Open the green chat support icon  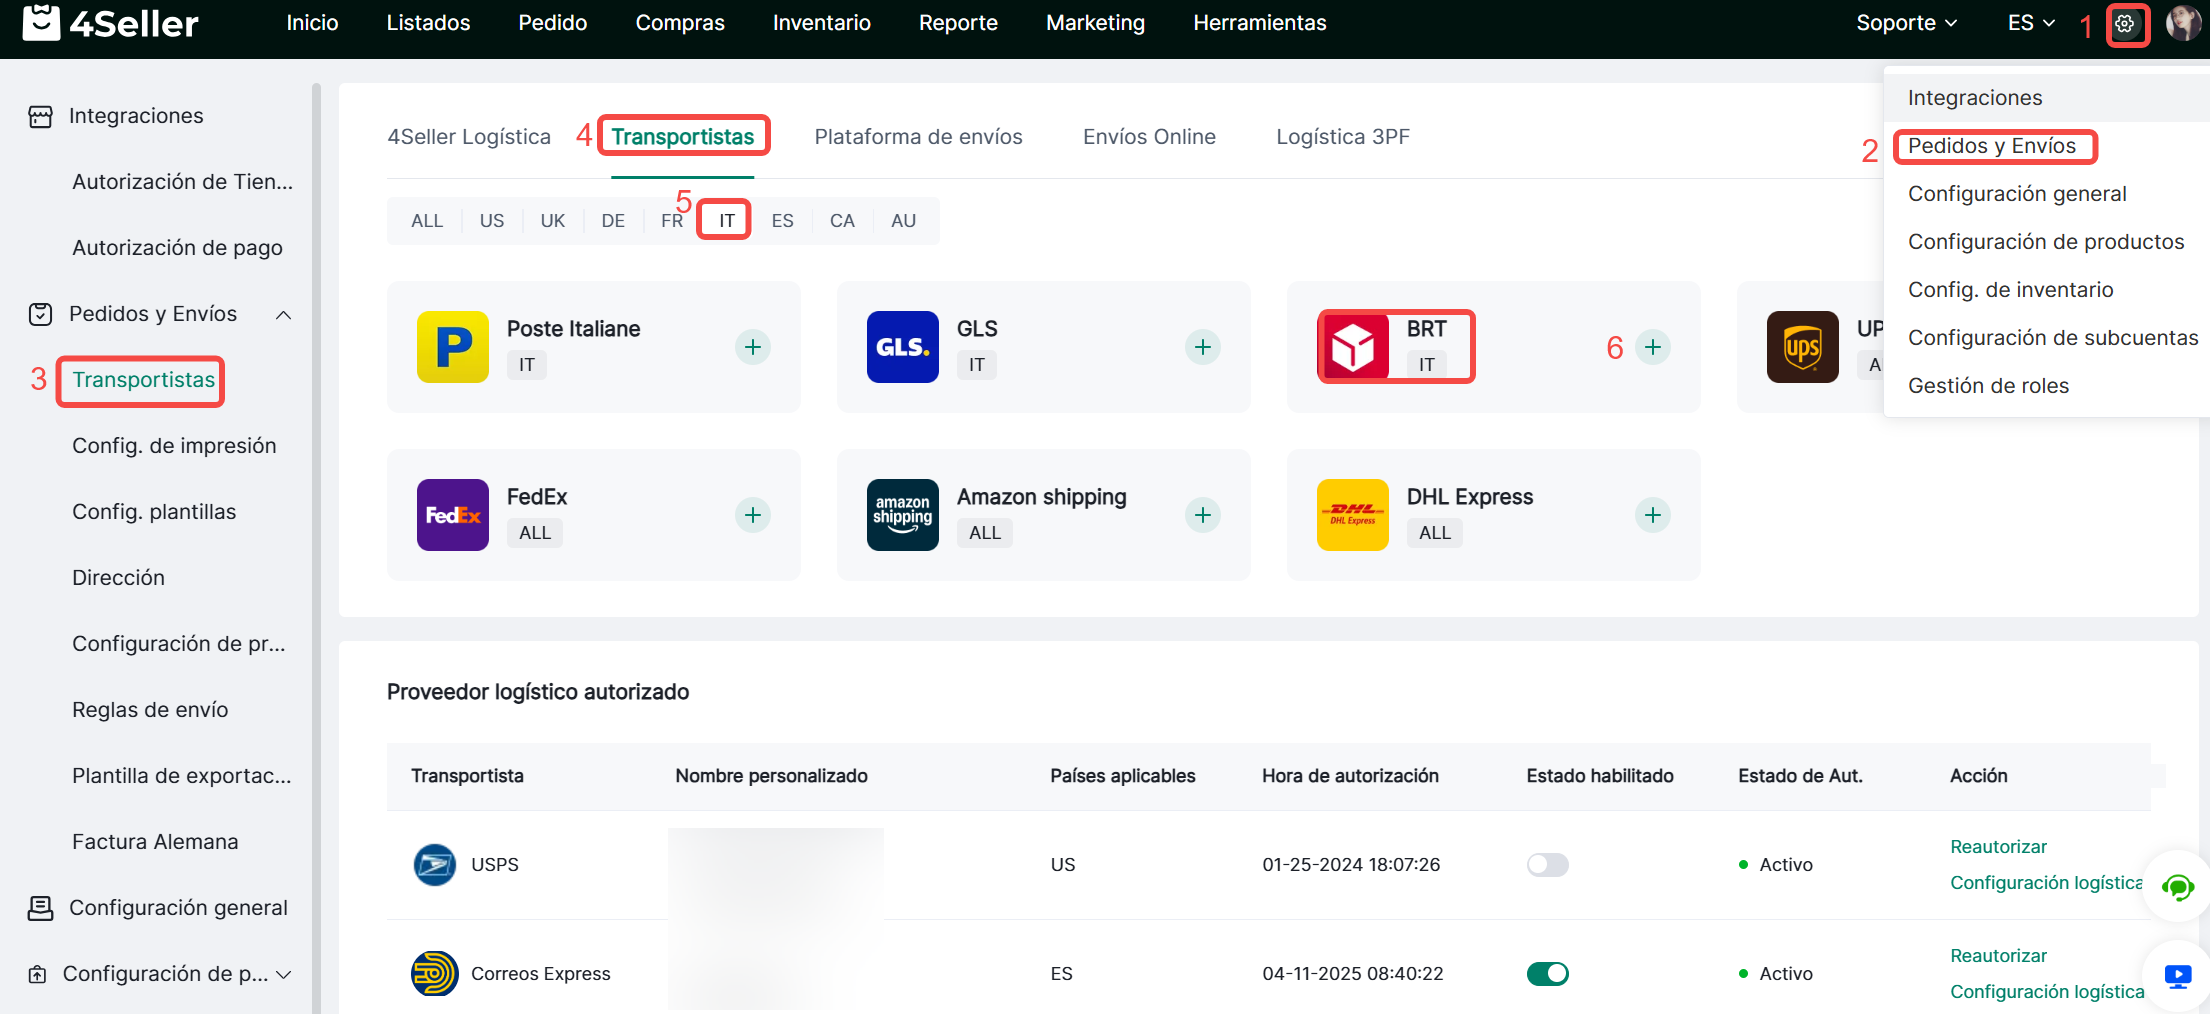[x=2177, y=886]
